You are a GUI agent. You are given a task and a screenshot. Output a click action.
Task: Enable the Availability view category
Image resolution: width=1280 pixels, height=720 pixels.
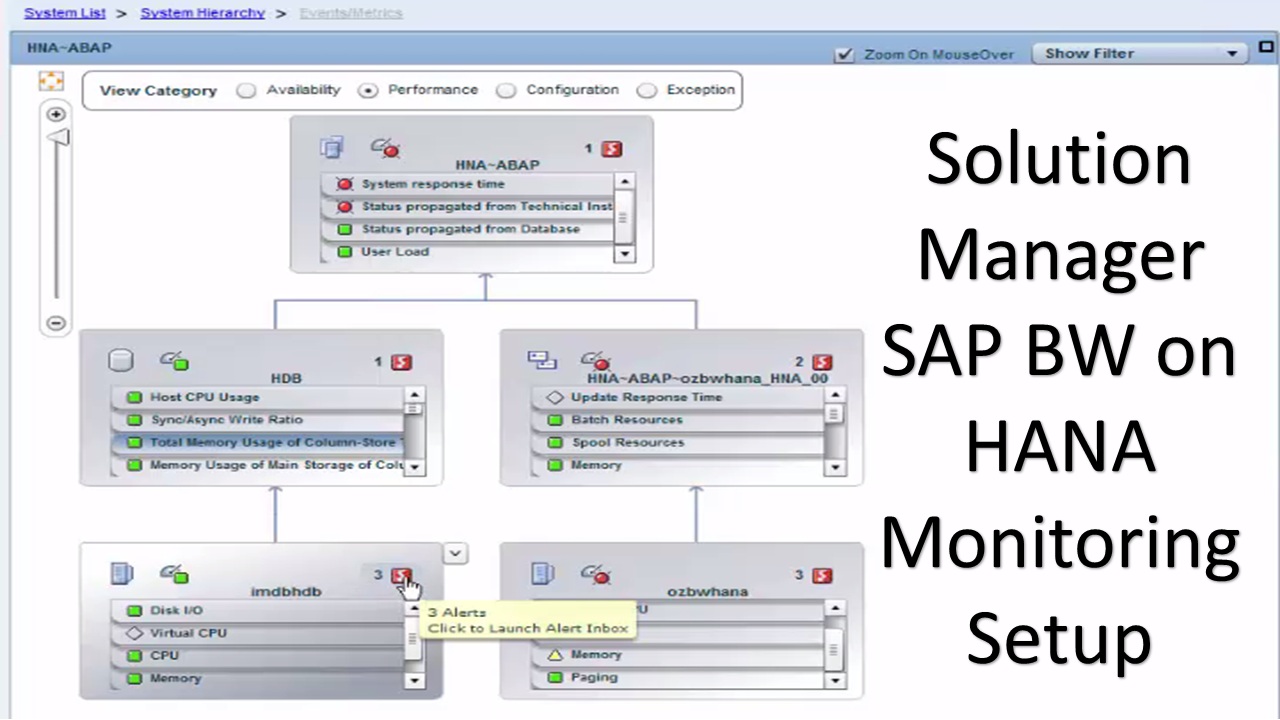(x=246, y=89)
